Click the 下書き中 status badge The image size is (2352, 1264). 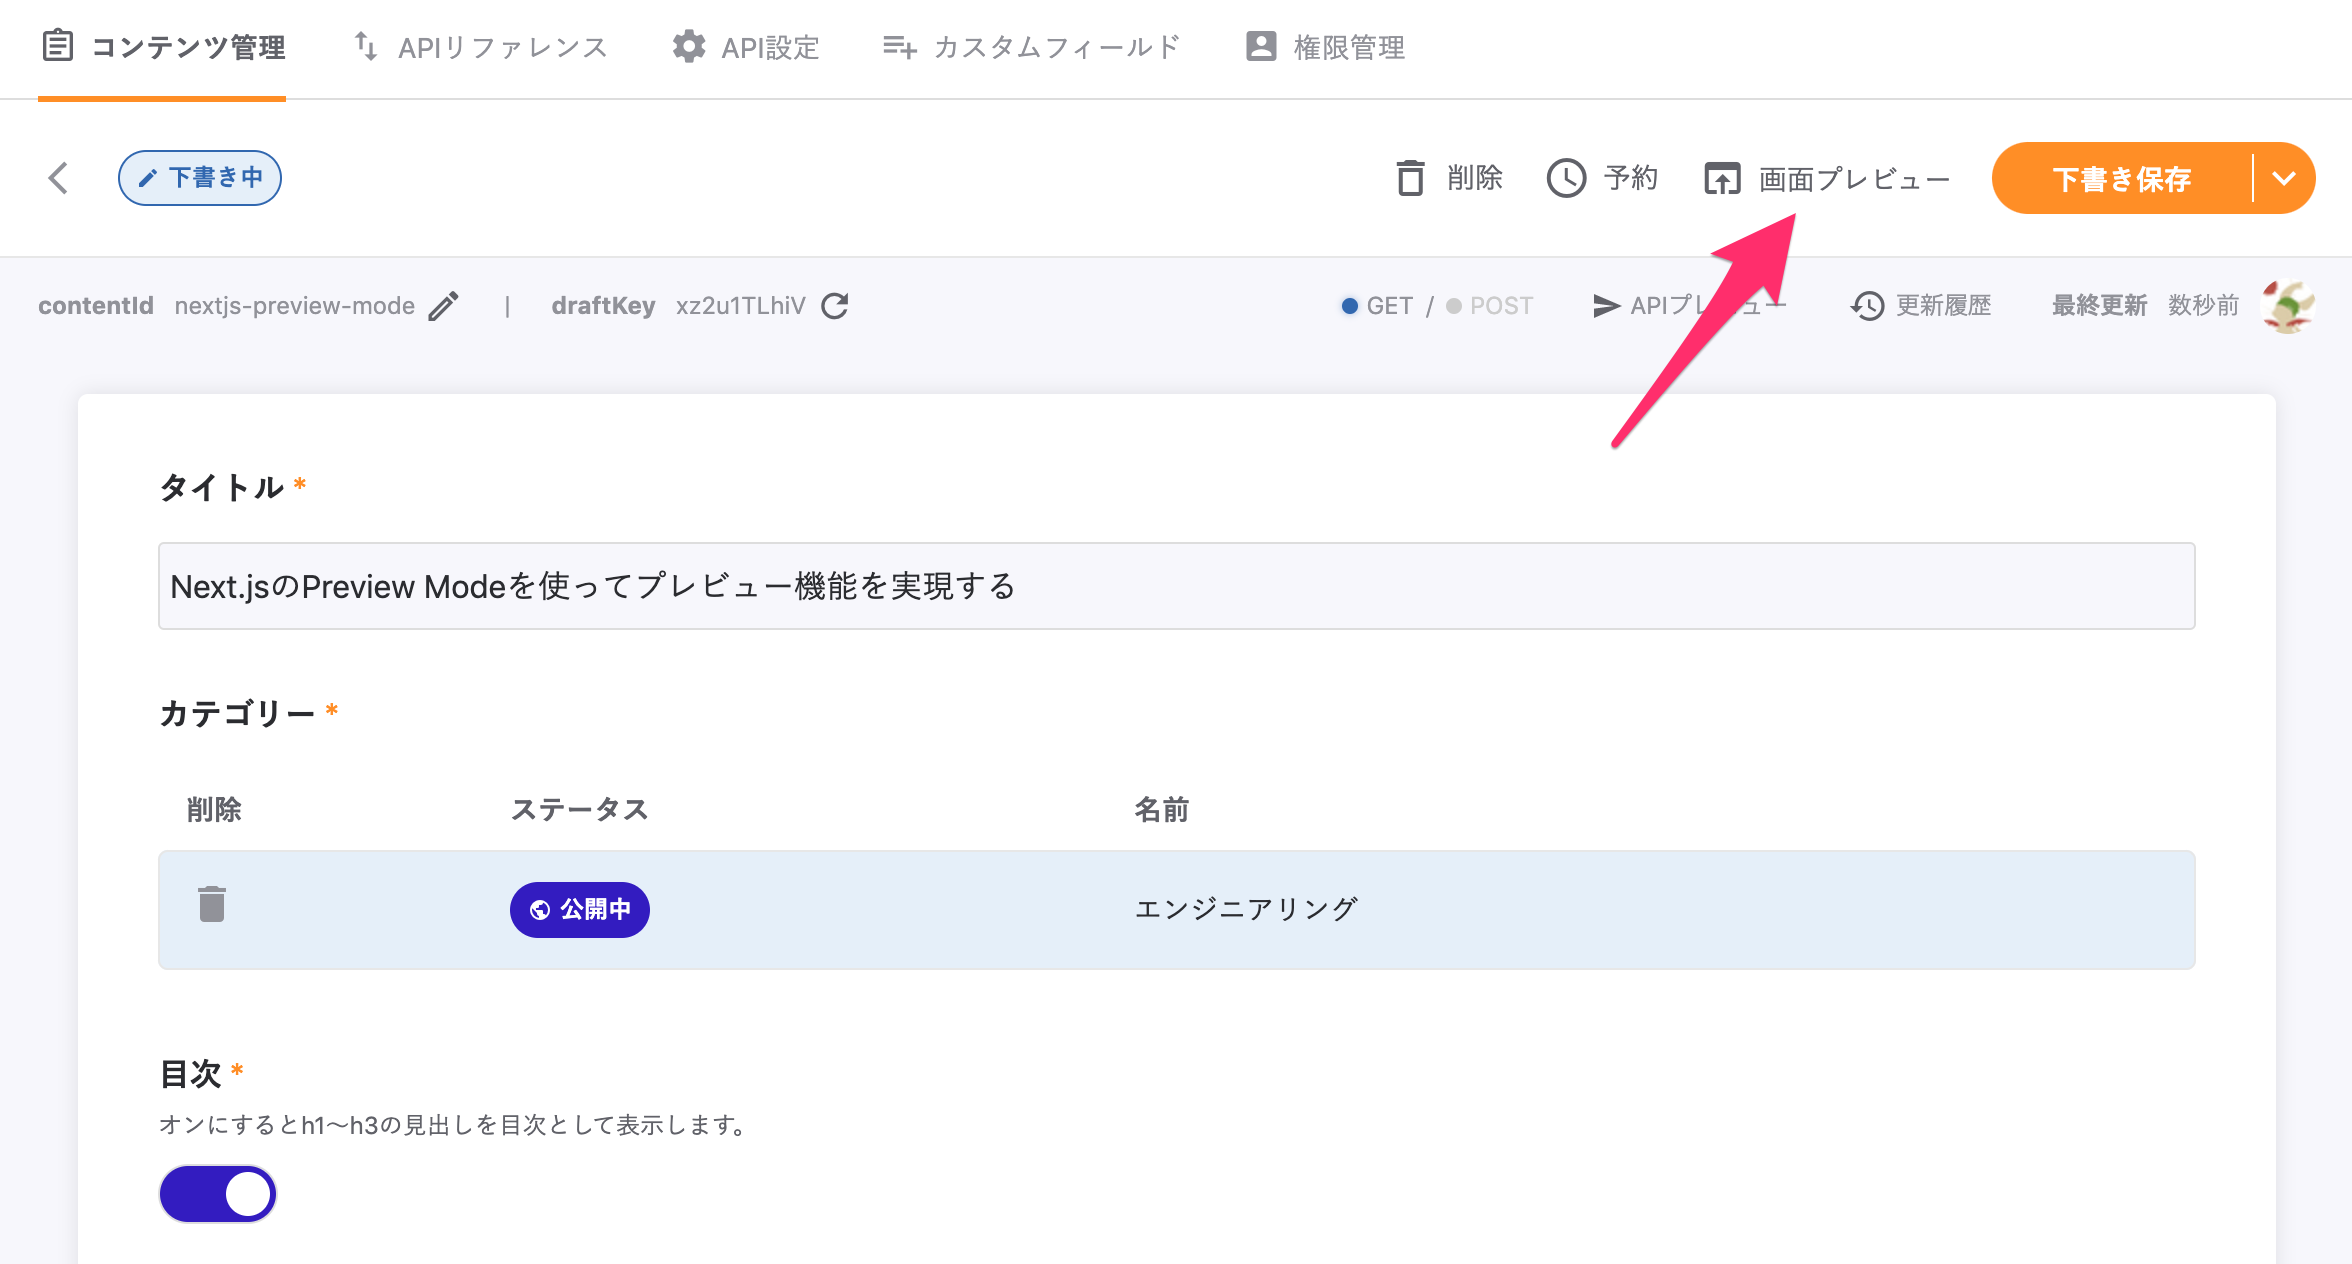click(x=200, y=178)
